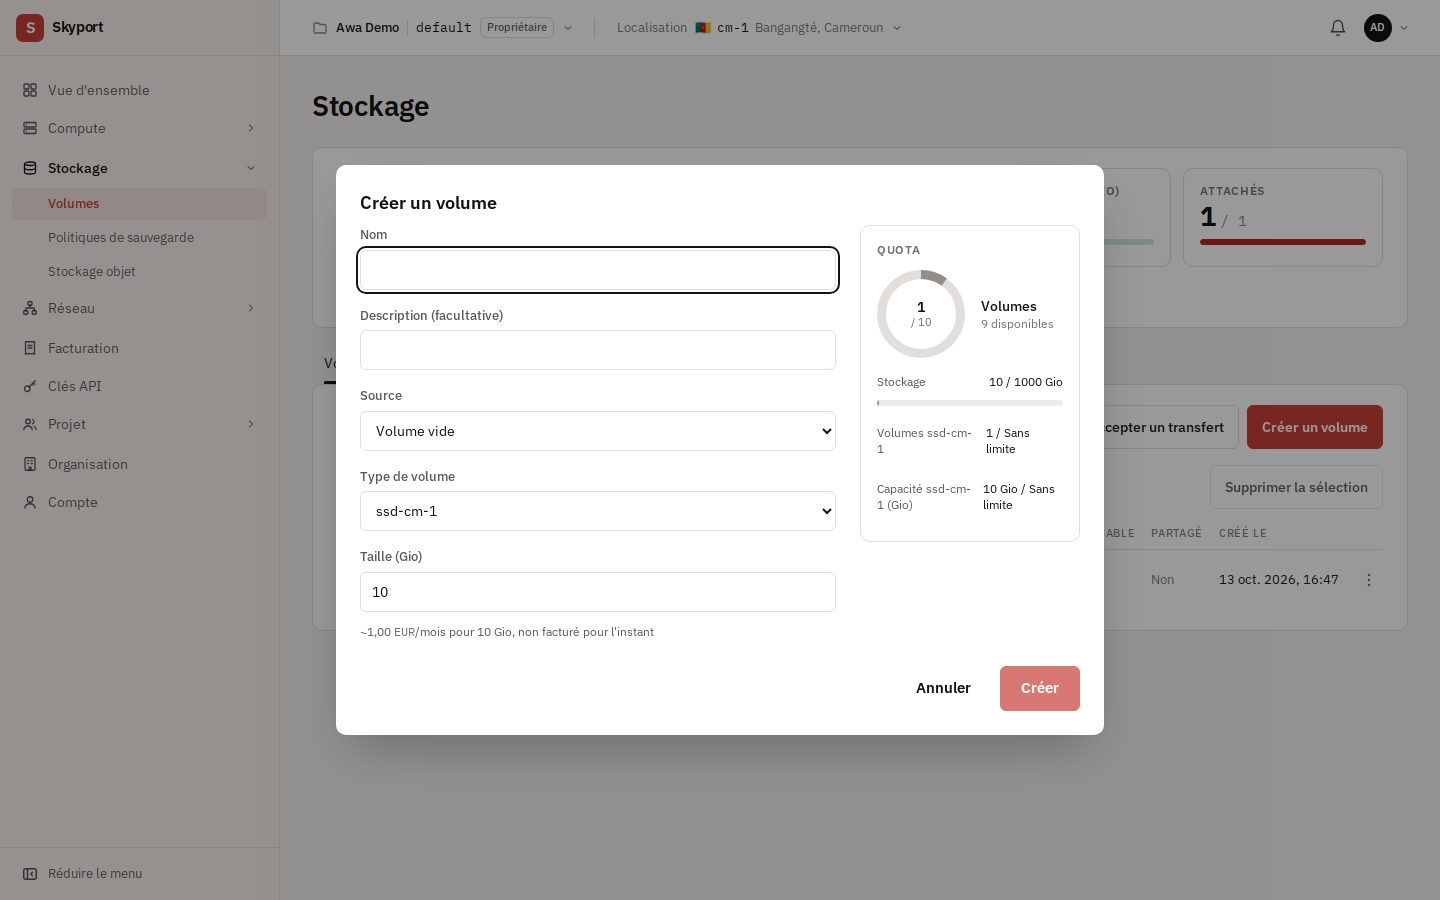1440x900 pixels.
Task: Click the Organisation building icon
Action: point(30,464)
